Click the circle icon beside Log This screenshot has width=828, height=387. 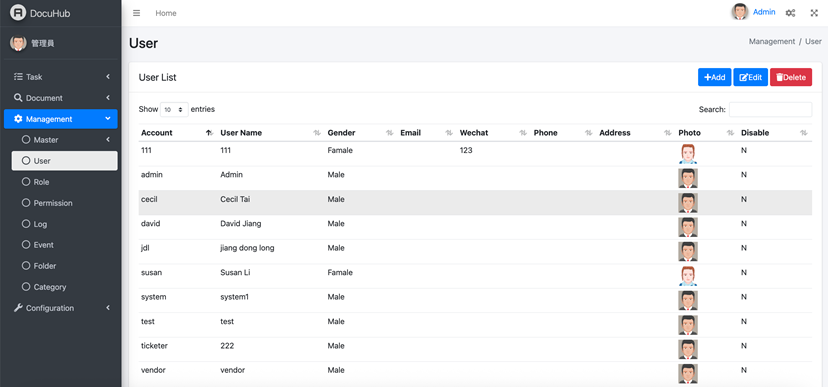(26, 224)
